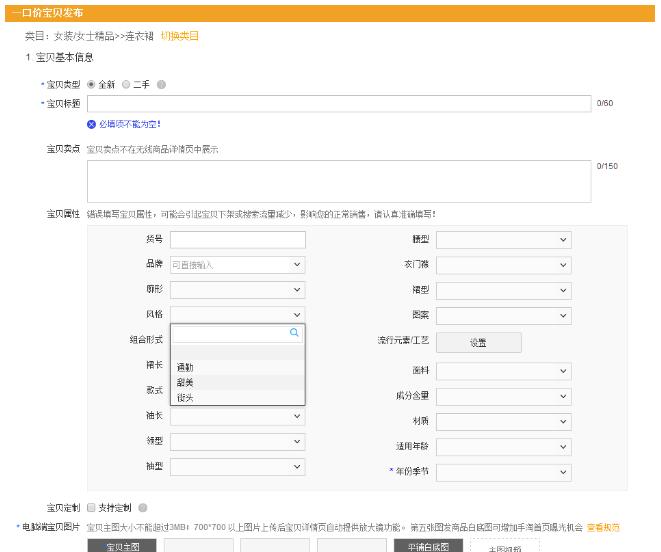Screen dimensions: 661x552
Task: Click the gray help icon beside 支持定制
Action: point(144,507)
